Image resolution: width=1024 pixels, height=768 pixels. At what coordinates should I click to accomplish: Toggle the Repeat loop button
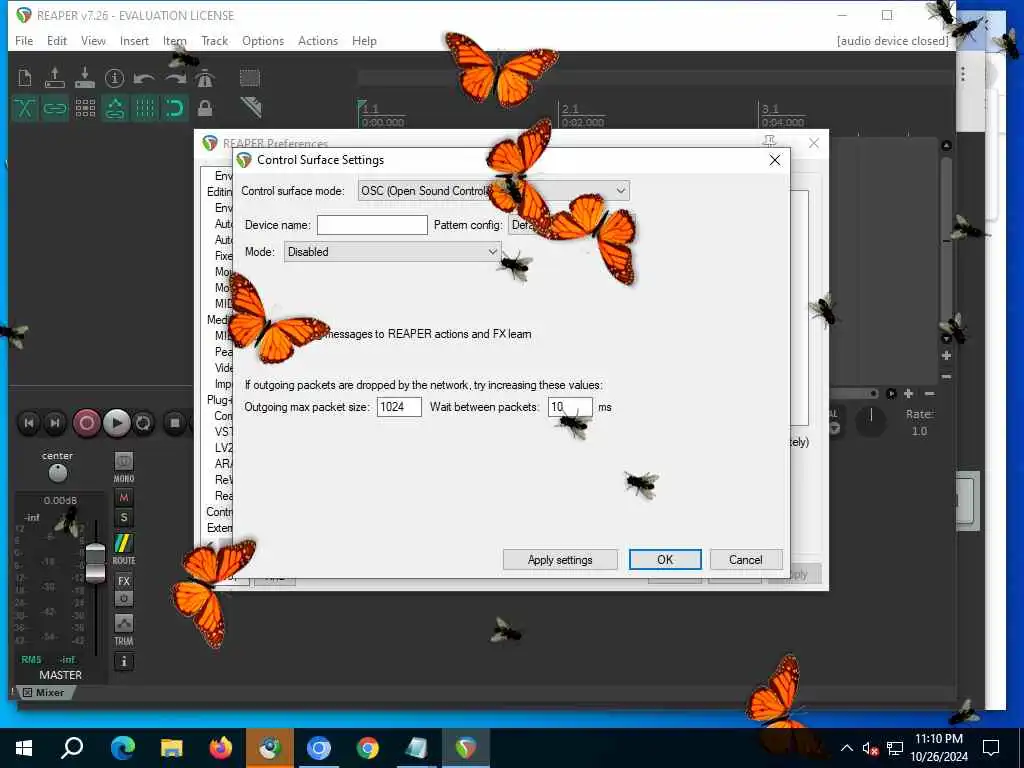(143, 423)
